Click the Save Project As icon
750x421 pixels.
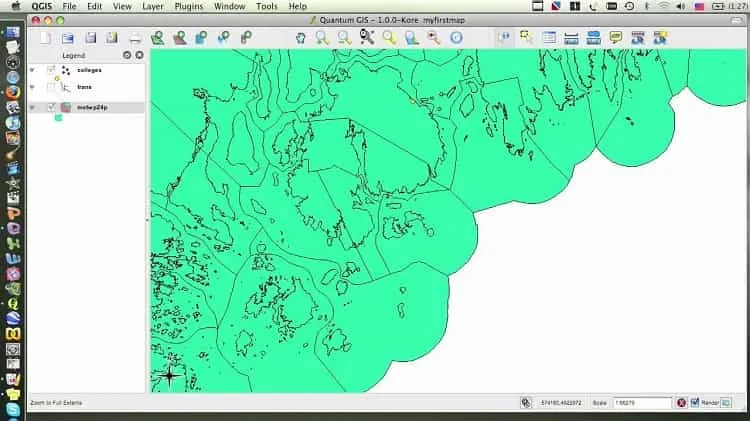[112, 38]
